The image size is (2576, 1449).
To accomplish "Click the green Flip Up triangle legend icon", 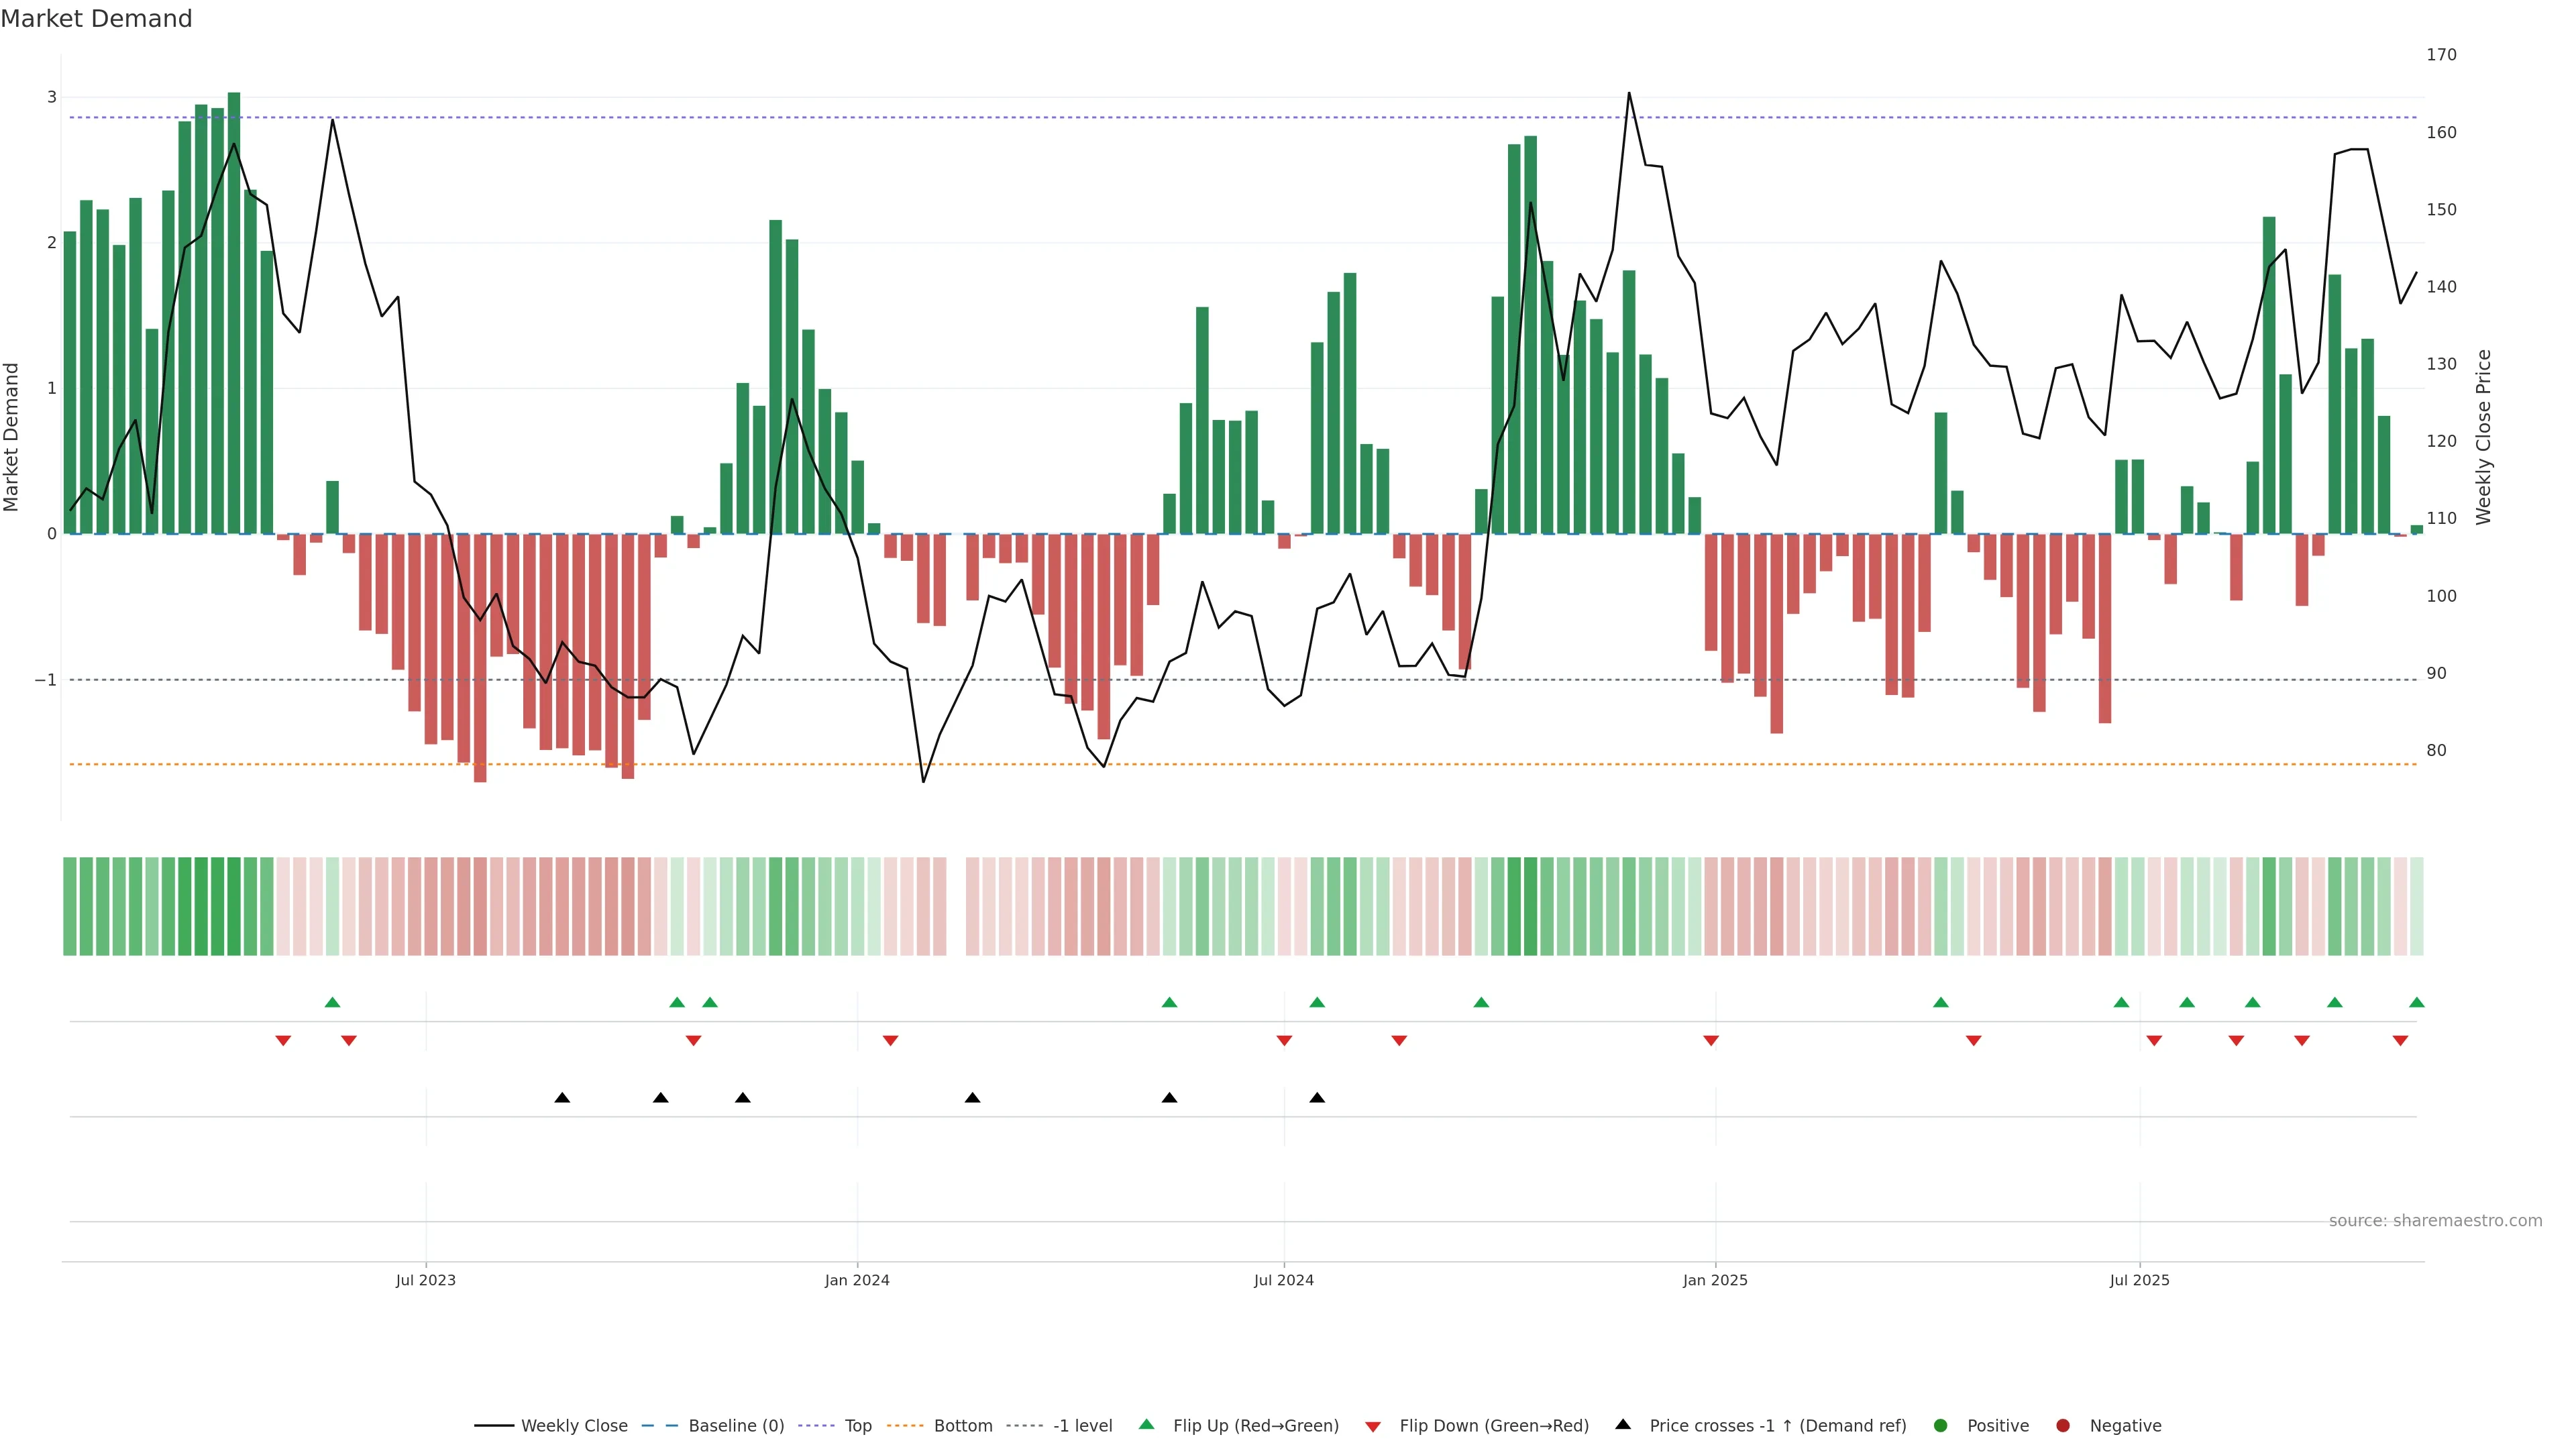I will 1146,1424.
